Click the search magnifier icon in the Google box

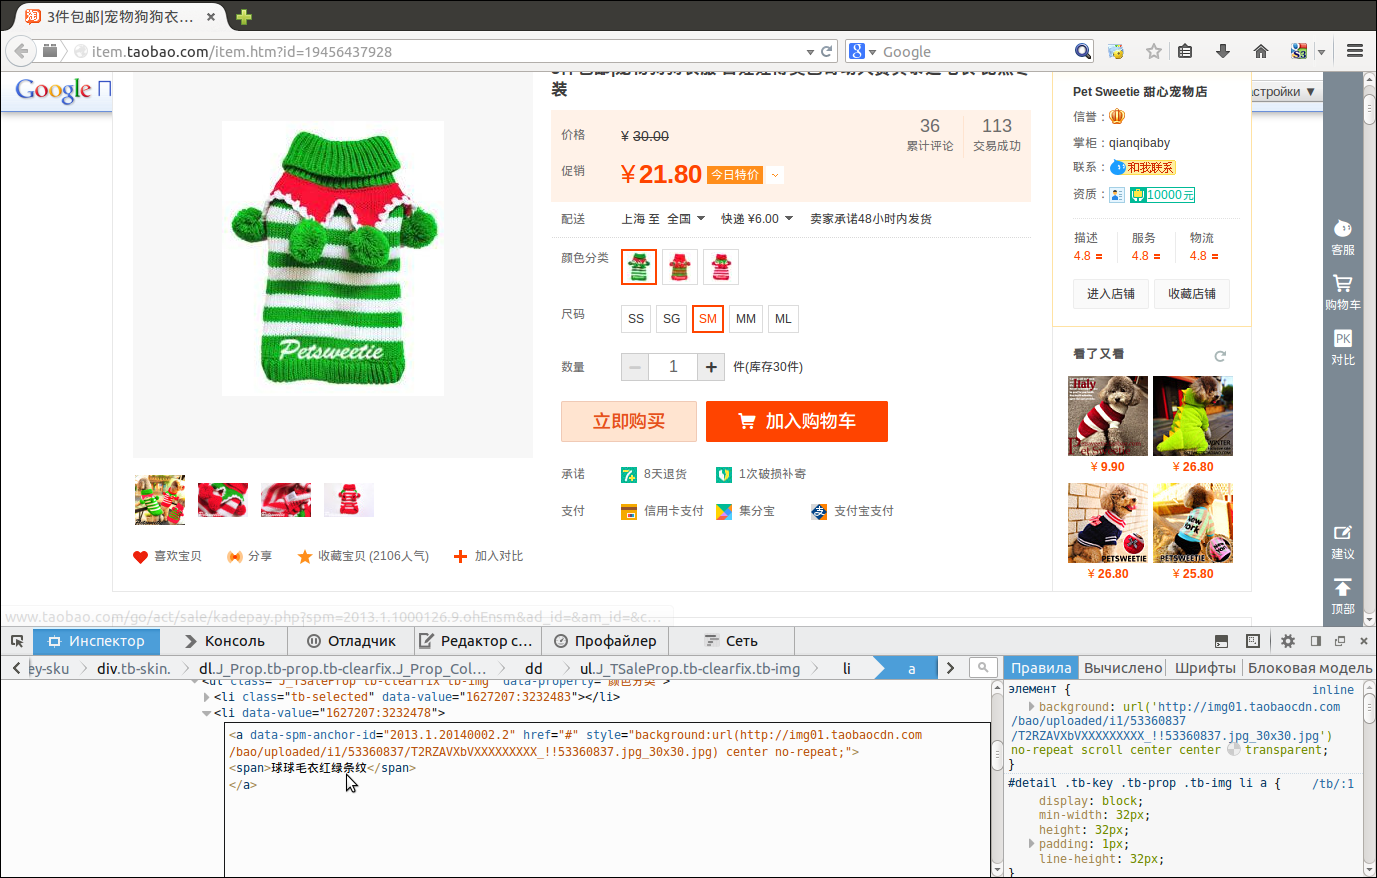click(x=1083, y=51)
